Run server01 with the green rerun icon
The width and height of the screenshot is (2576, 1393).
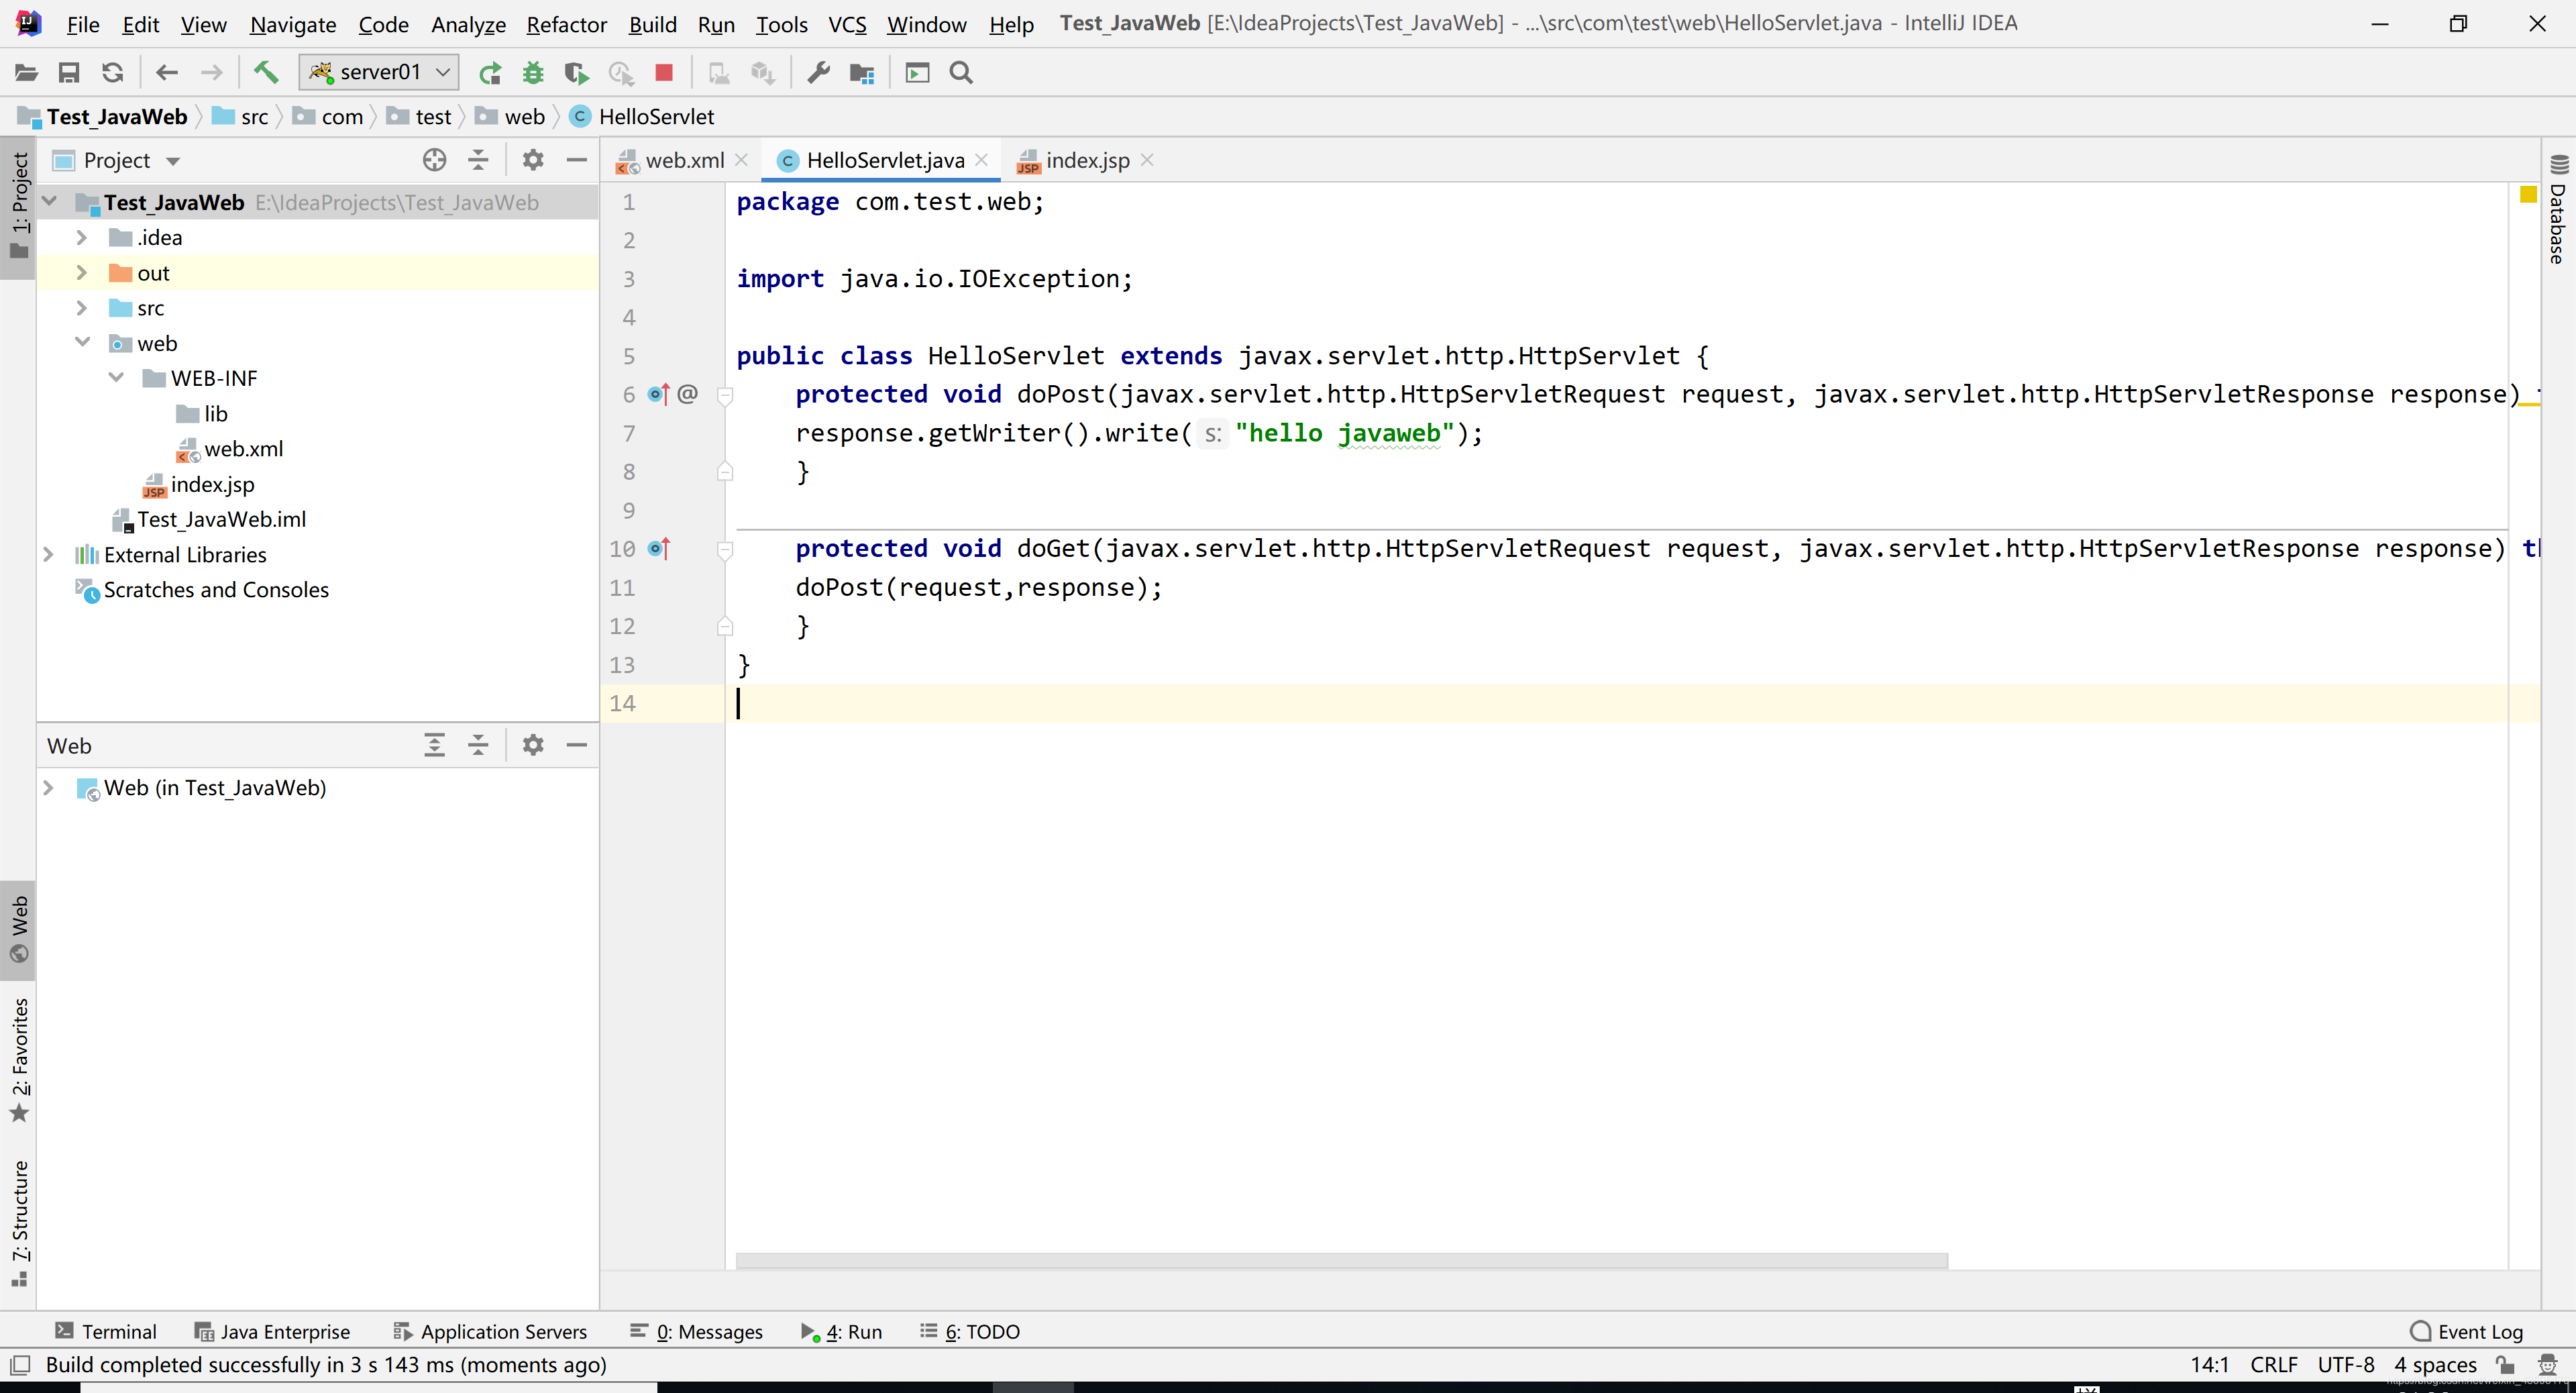point(490,72)
